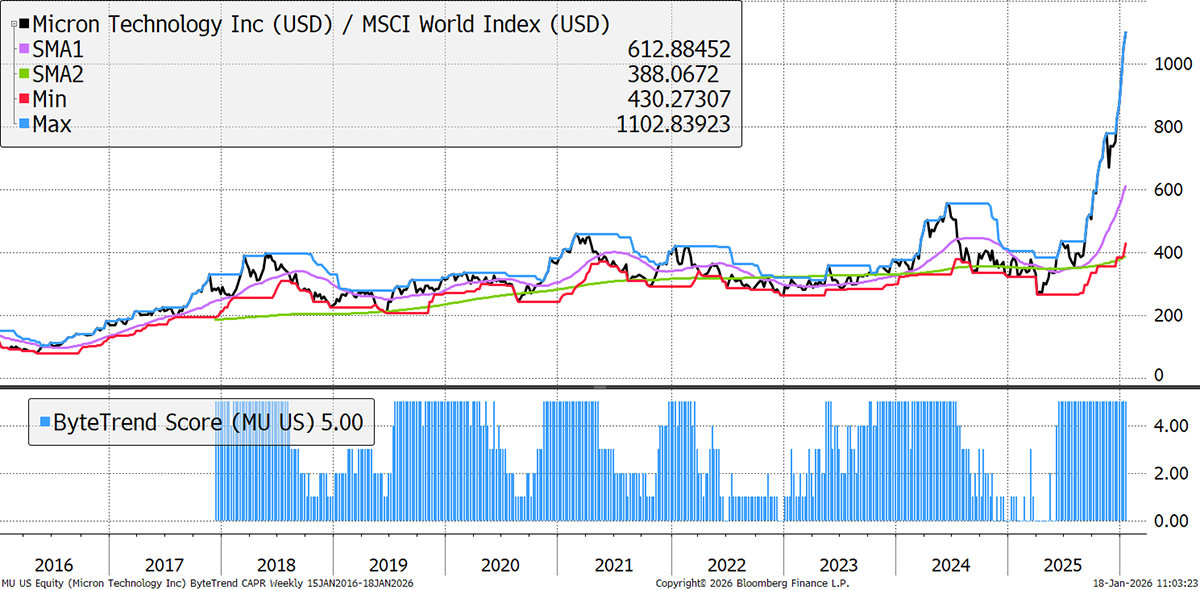Viewport: 1200px width, 590px height.
Task: Click the 2016 year label on time axis
Action: click(x=53, y=564)
